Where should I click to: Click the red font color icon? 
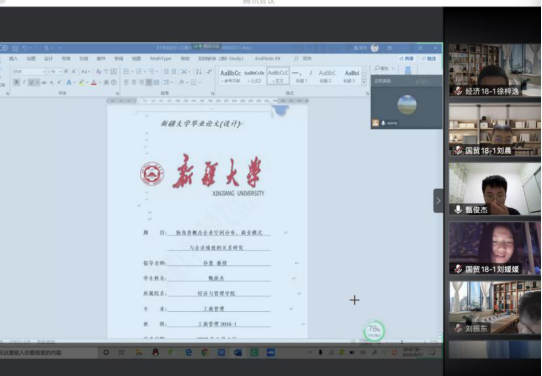pos(94,82)
